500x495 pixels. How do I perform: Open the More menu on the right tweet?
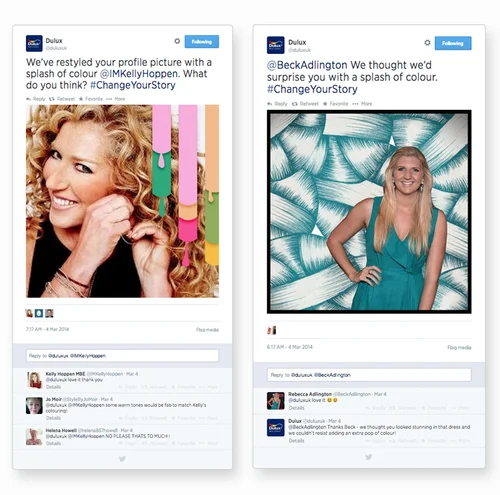point(362,104)
